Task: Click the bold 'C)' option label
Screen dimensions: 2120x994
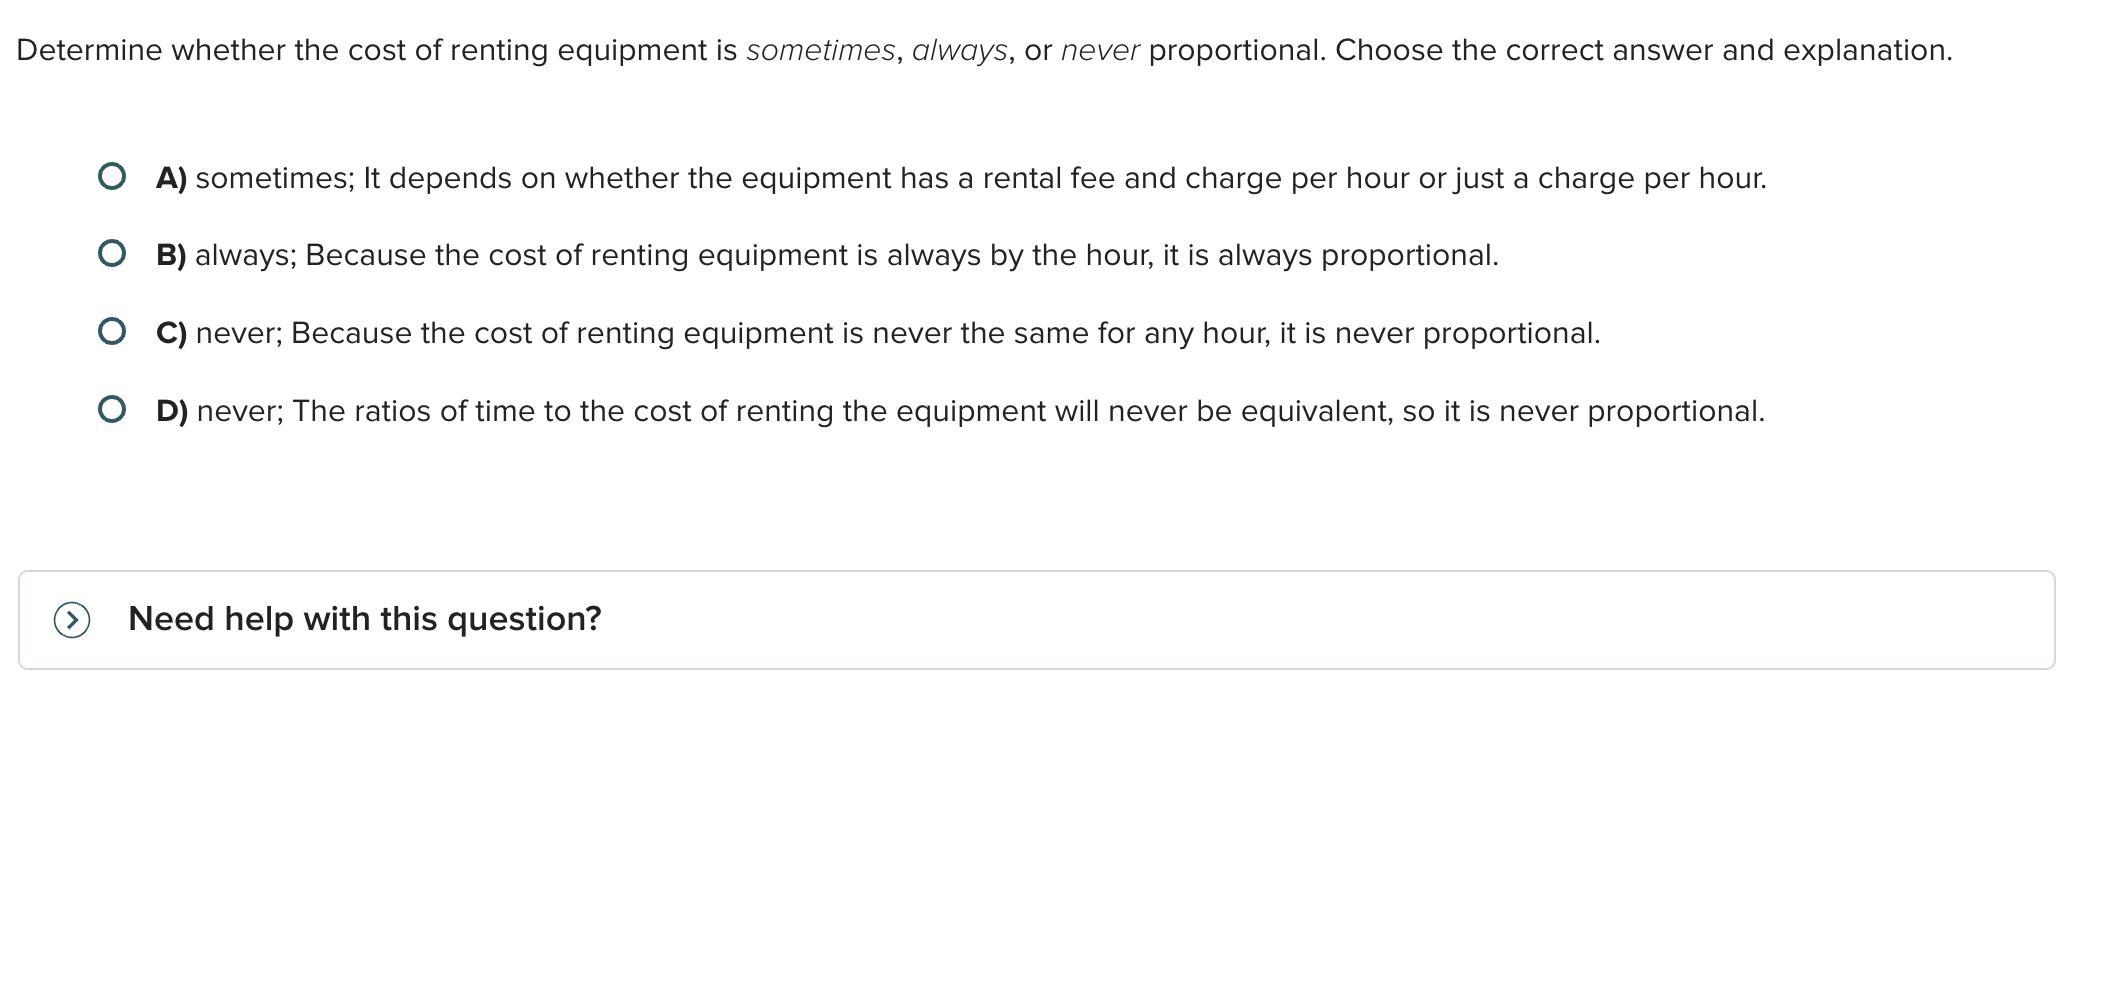Action: click(171, 333)
